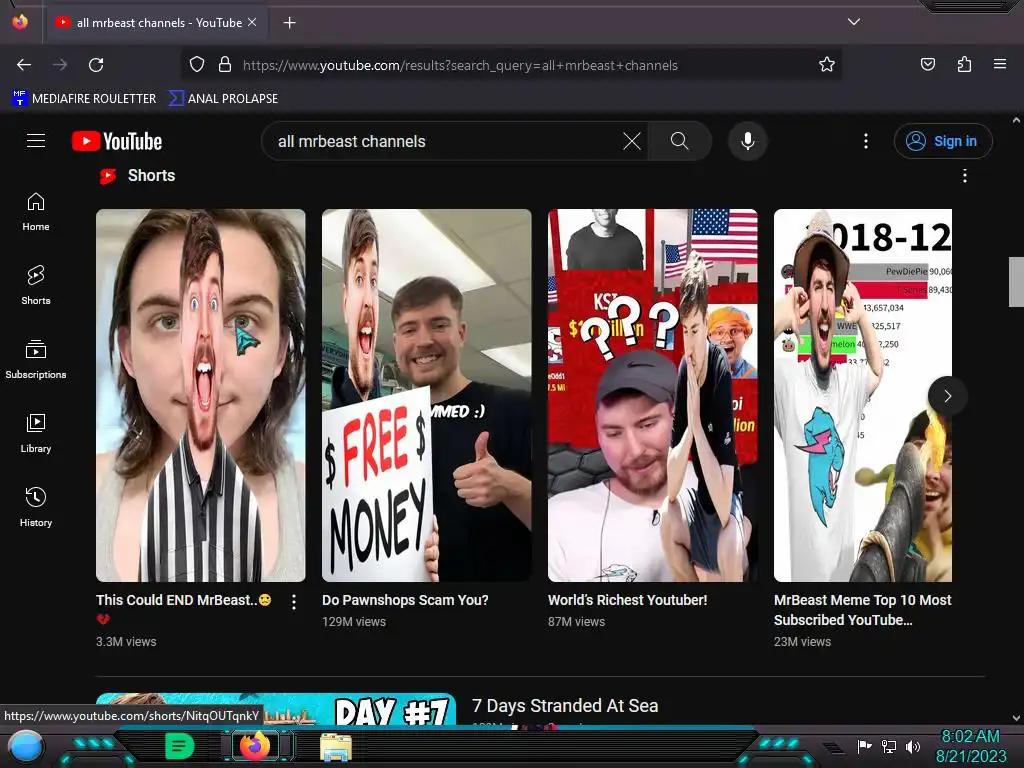Open Subscriptions in the sidebar

pyautogui.click(x=36, y=360)
